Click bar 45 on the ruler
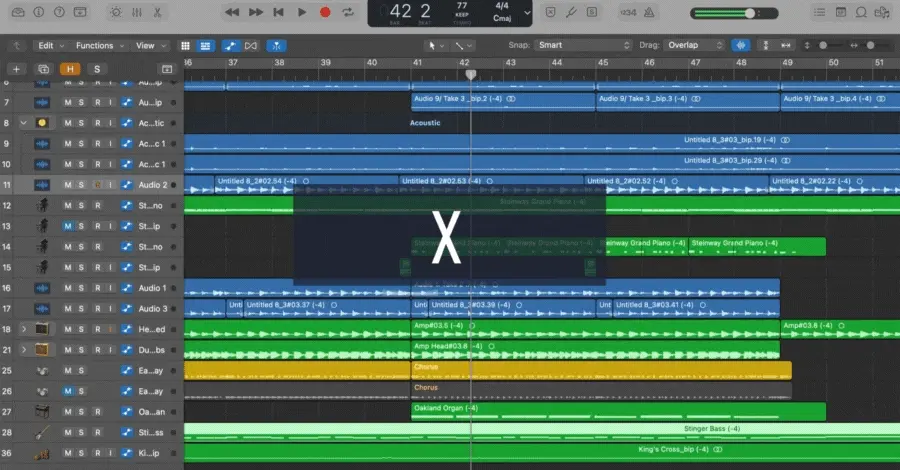 [603, 63]
